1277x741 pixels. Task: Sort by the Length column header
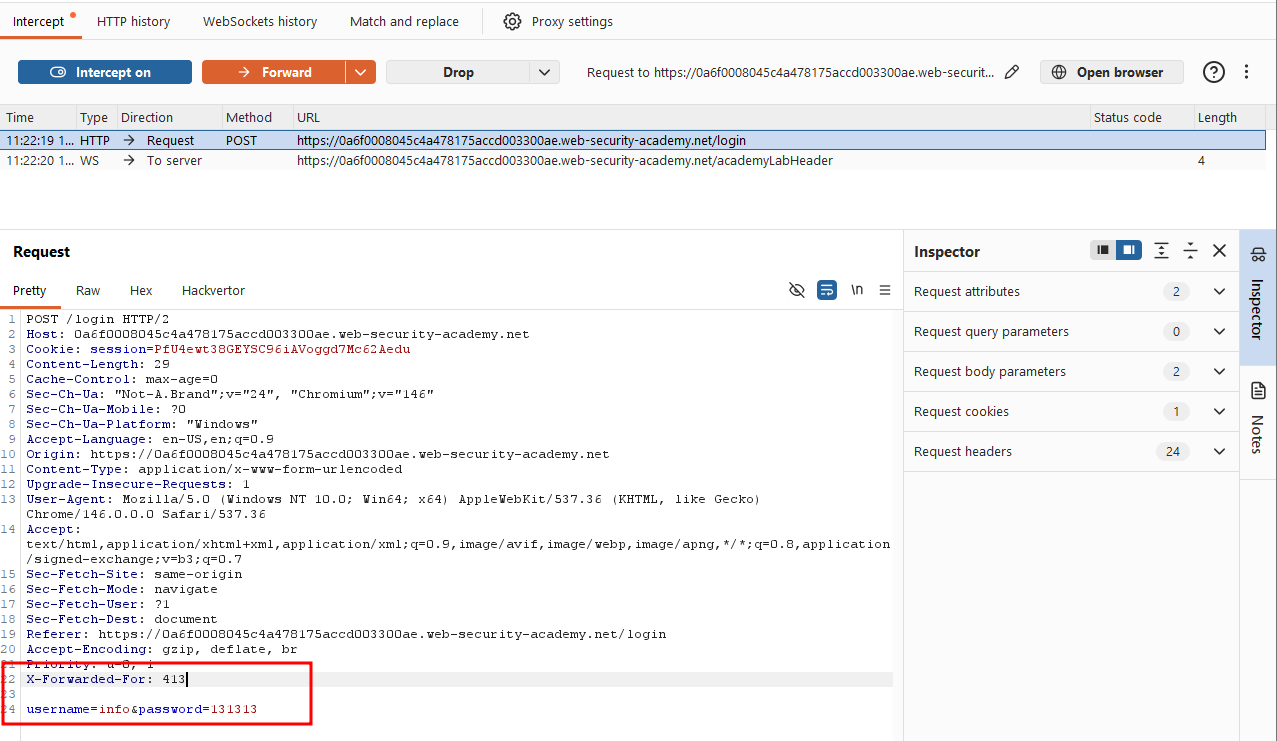point(1230,117)
